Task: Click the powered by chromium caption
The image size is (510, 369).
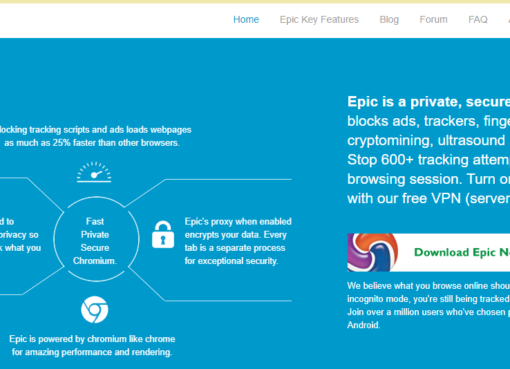Action: [92, 345]
